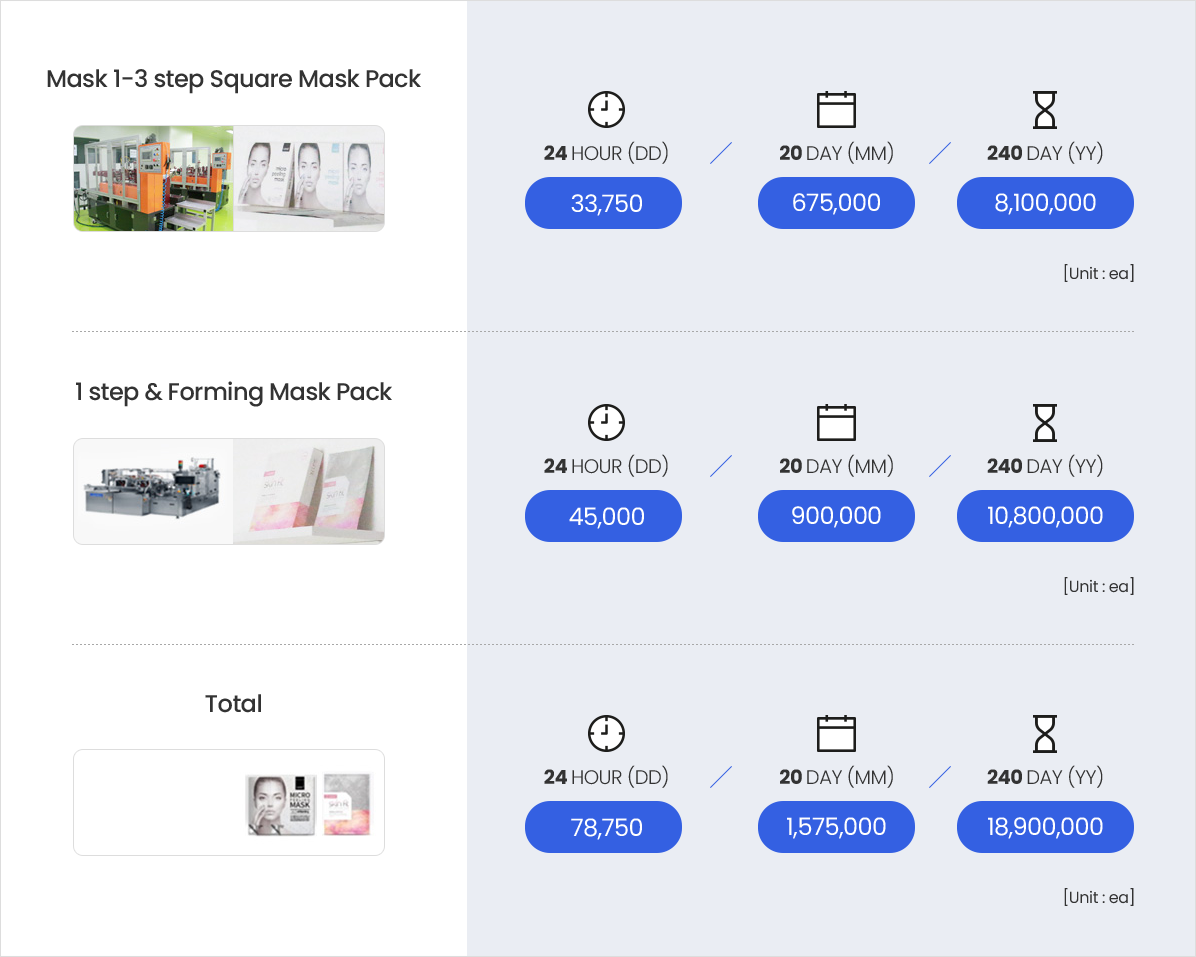Click the hourglass icon in Total row
Viewport: 1196px width, 957px height.
tap(1044, 733)
